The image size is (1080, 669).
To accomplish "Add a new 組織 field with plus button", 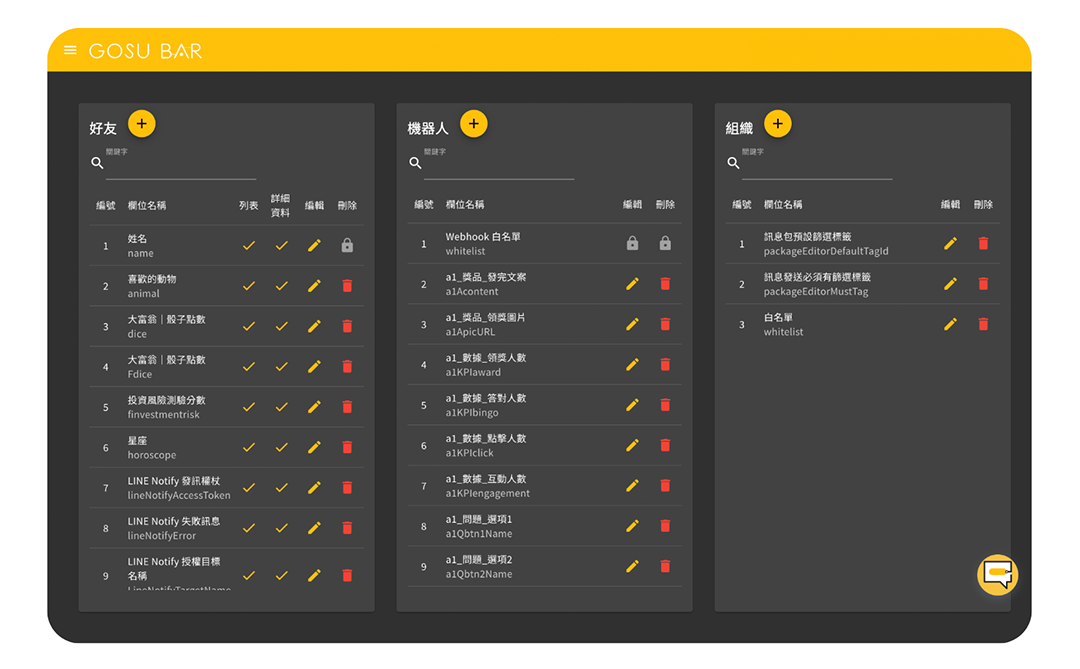I will [778, 124].
